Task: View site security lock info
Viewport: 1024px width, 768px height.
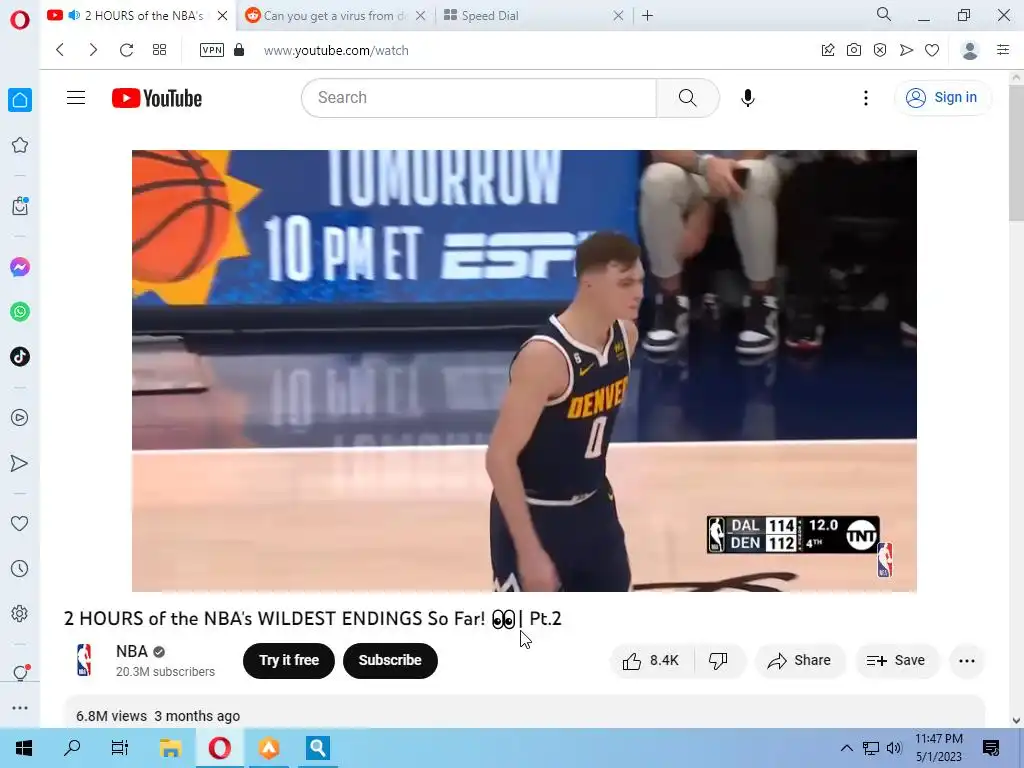Action: pos(239,50)
